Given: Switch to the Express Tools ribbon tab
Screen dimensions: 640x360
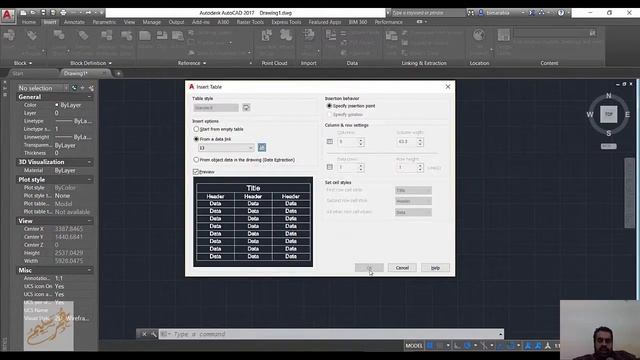Looking at the screenshot, I should [286, 22].
